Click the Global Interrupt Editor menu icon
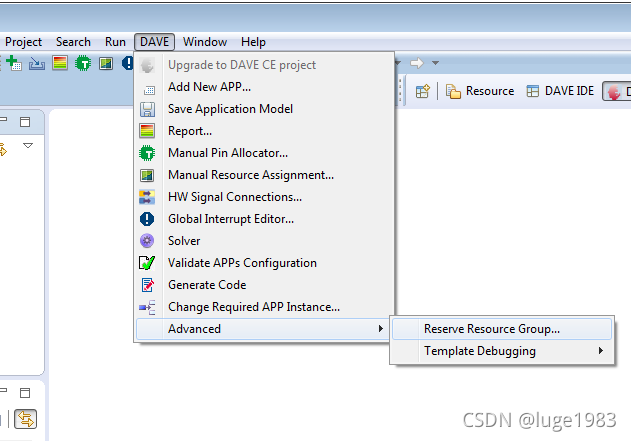 [147, 219]
